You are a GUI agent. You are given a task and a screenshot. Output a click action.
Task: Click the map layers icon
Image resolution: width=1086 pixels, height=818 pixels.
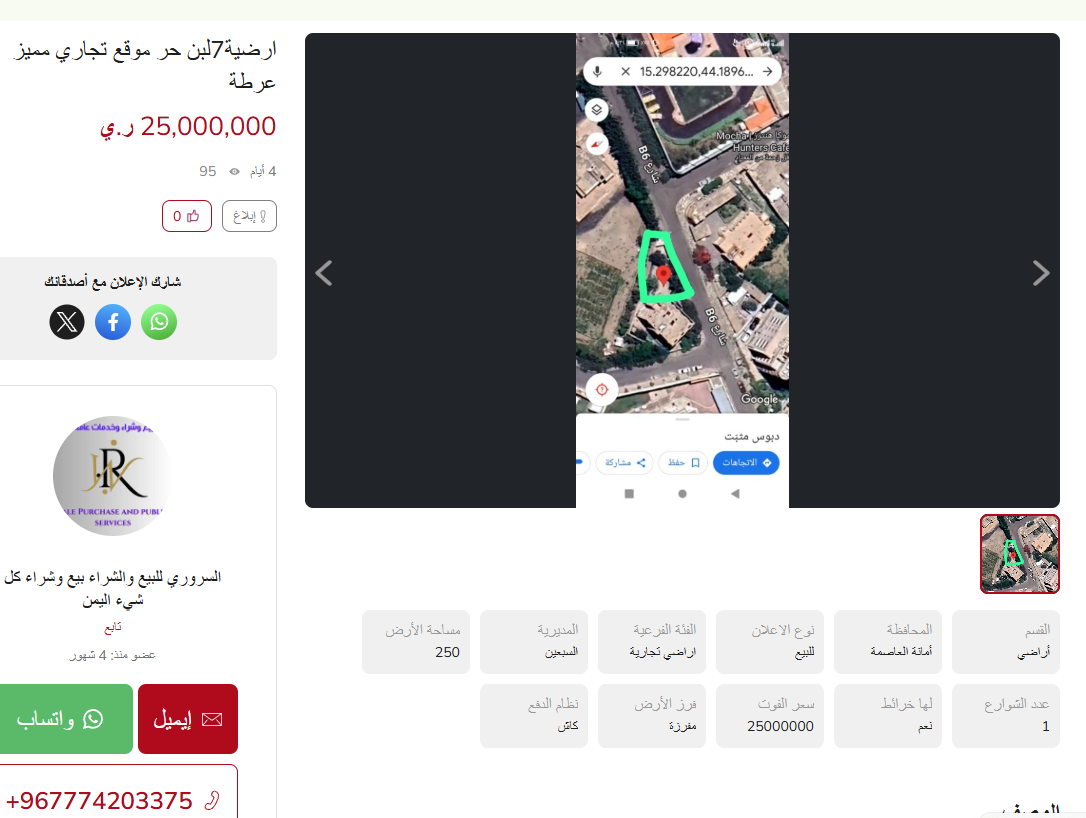[597, 109]
